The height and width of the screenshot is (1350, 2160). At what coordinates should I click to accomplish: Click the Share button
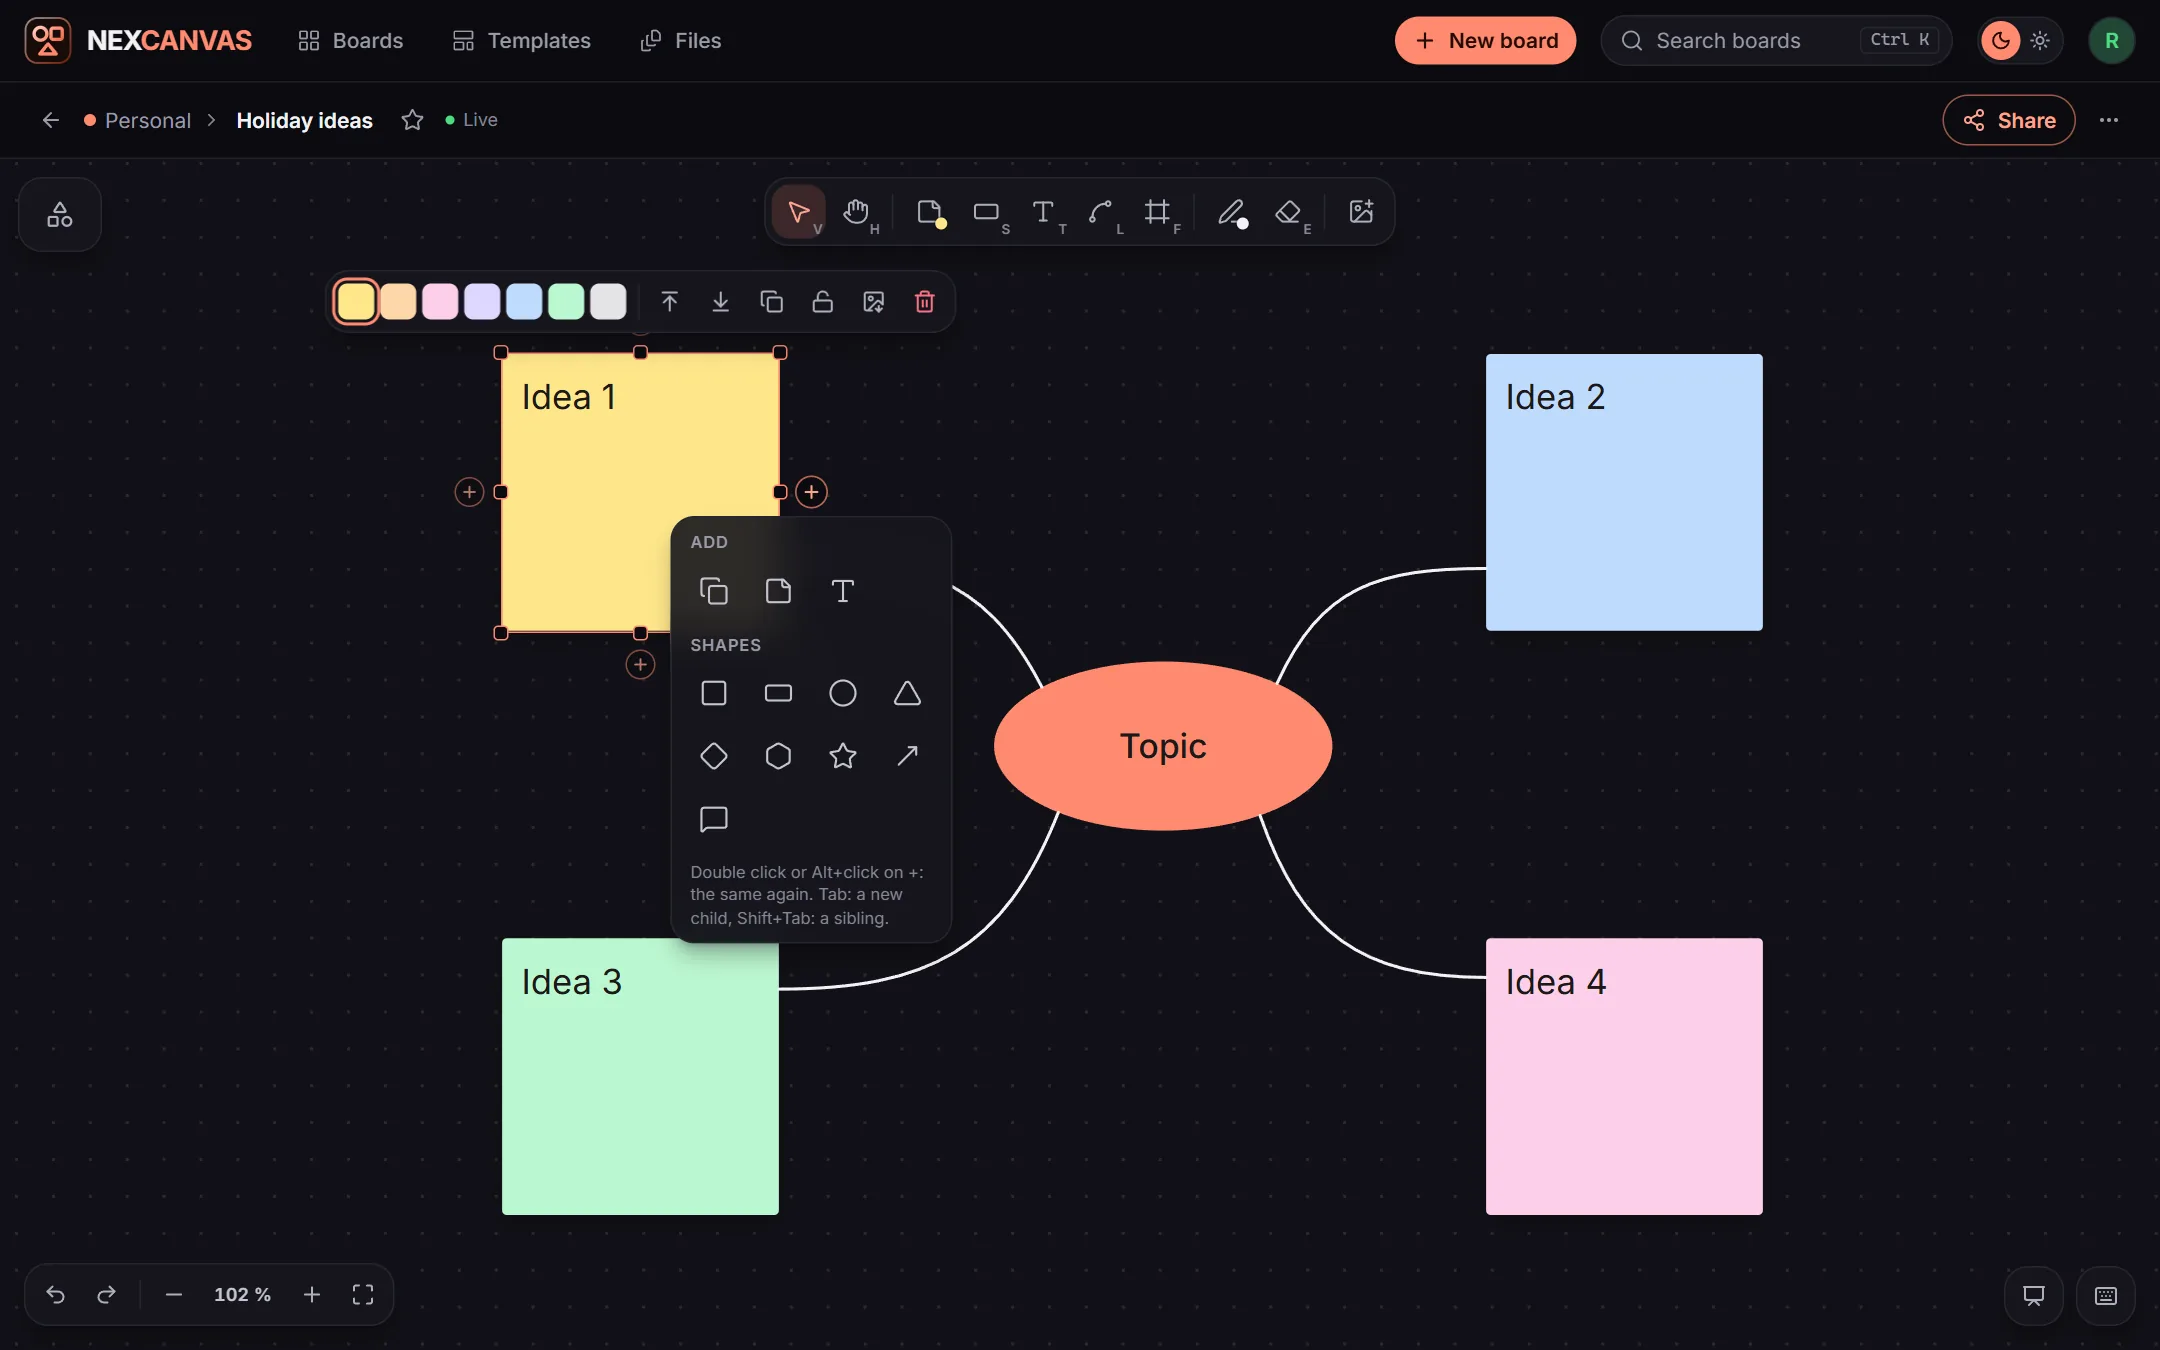point(2008,120)
